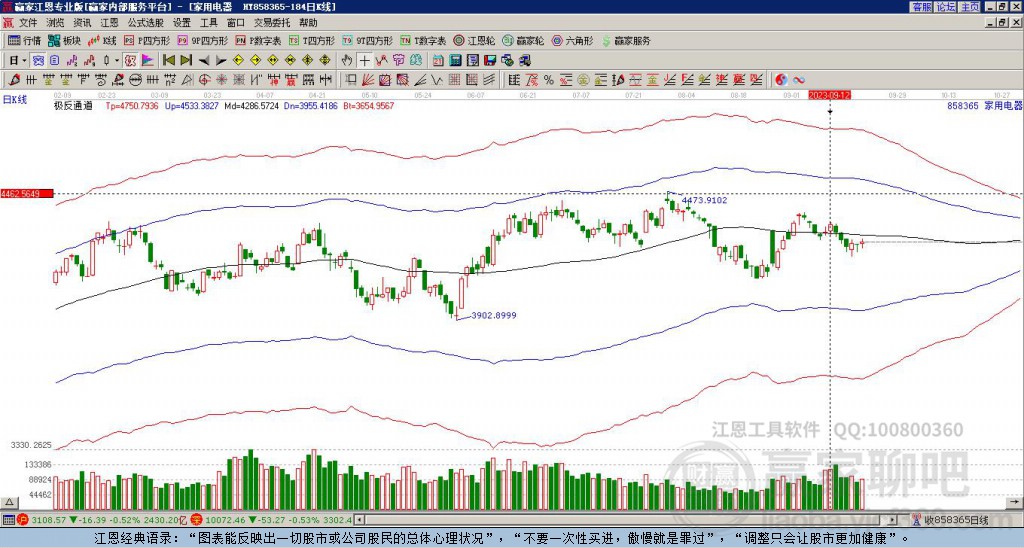Open the 行情 market quotes view
The height and width of the screenshot is (548, 1024).
point(24,40)
